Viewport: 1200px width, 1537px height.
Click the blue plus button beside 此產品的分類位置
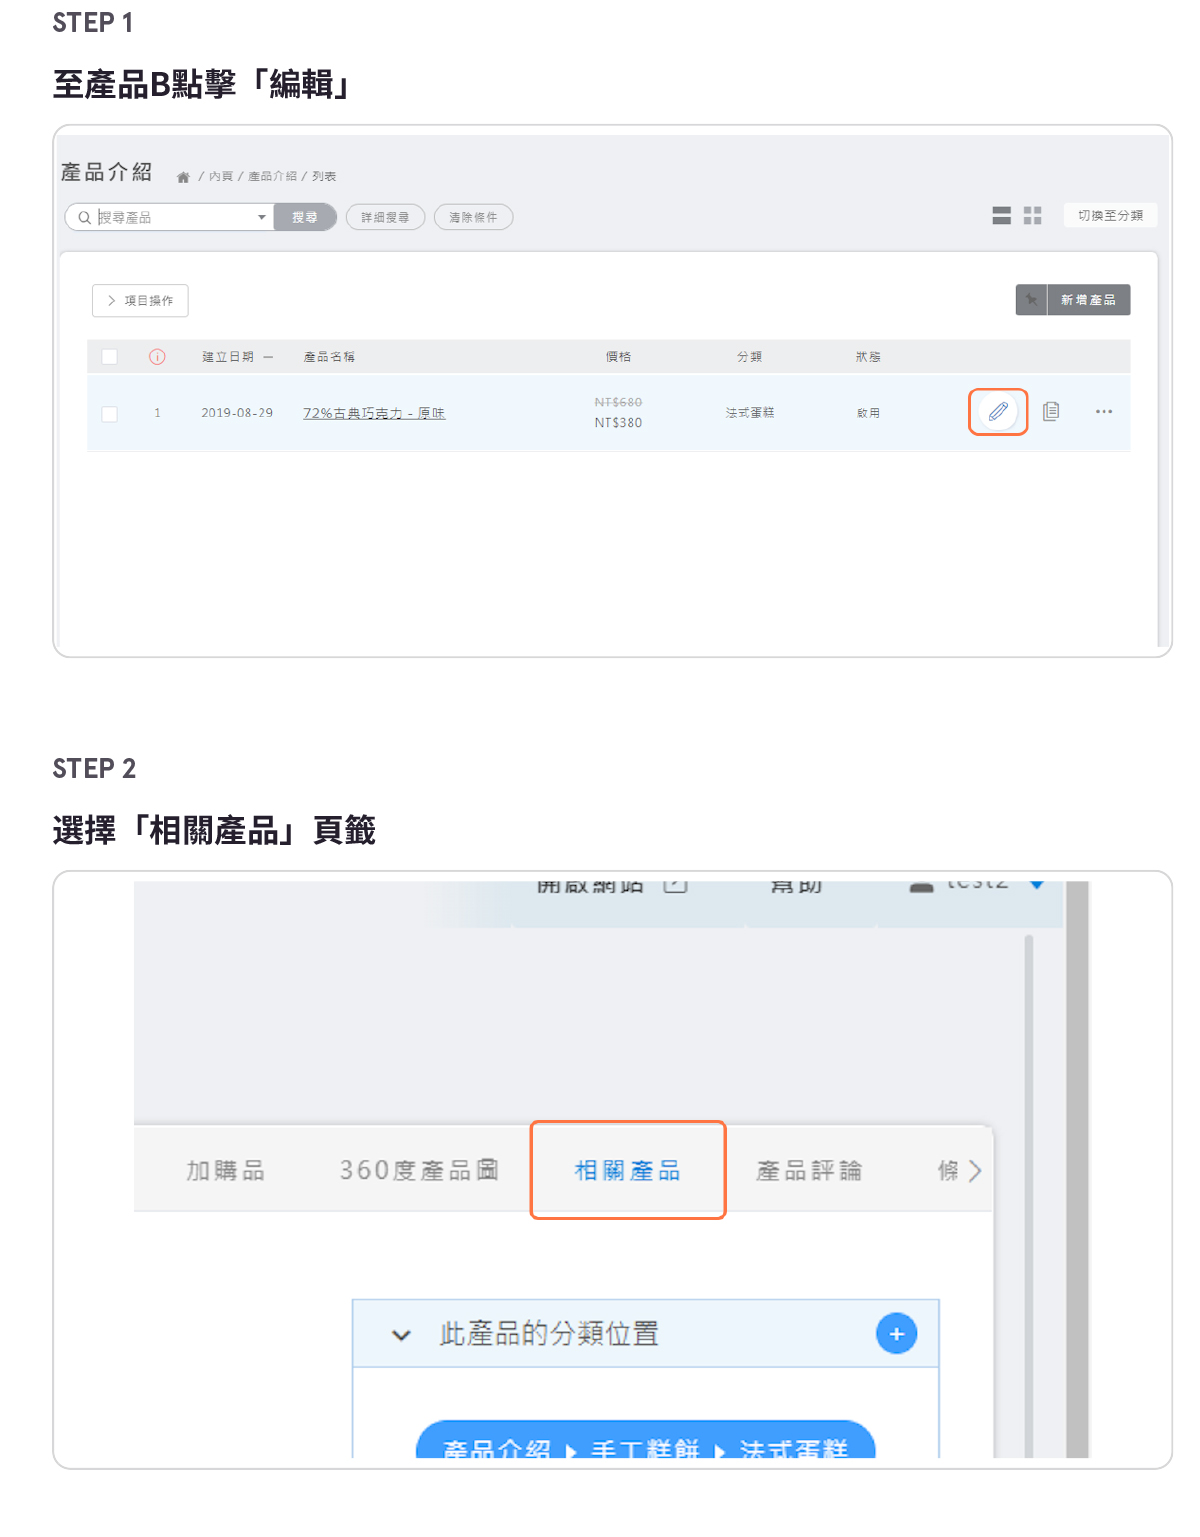click(x=896, y=1334)
